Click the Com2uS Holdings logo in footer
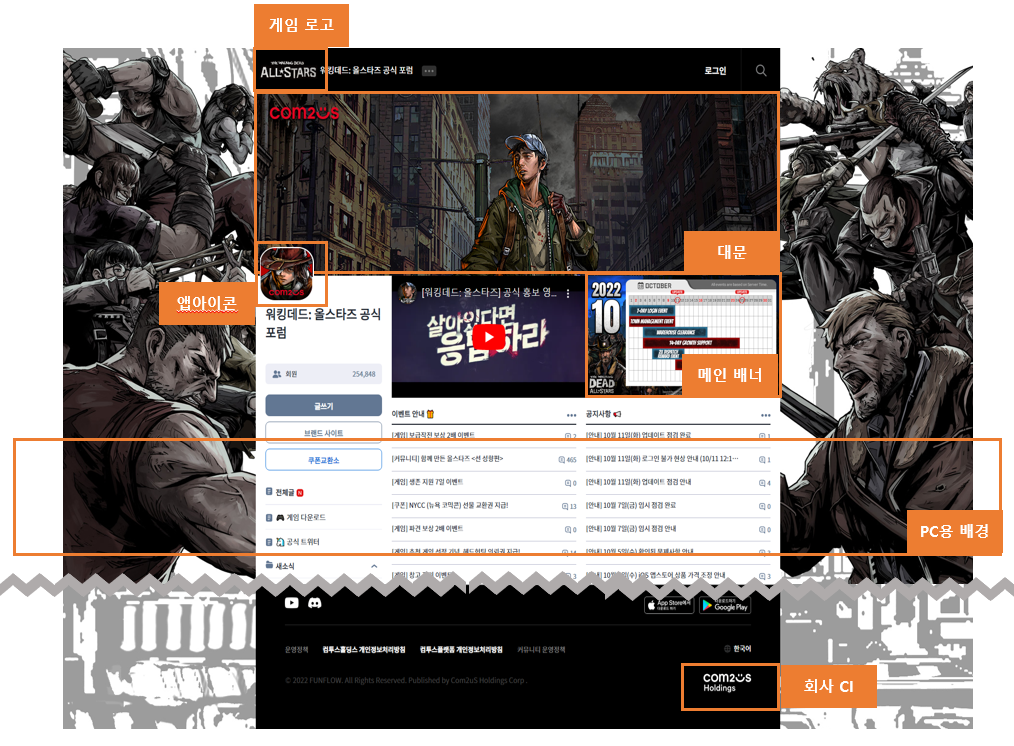This screenshot has width=1014, height=746. pos(727,682)
